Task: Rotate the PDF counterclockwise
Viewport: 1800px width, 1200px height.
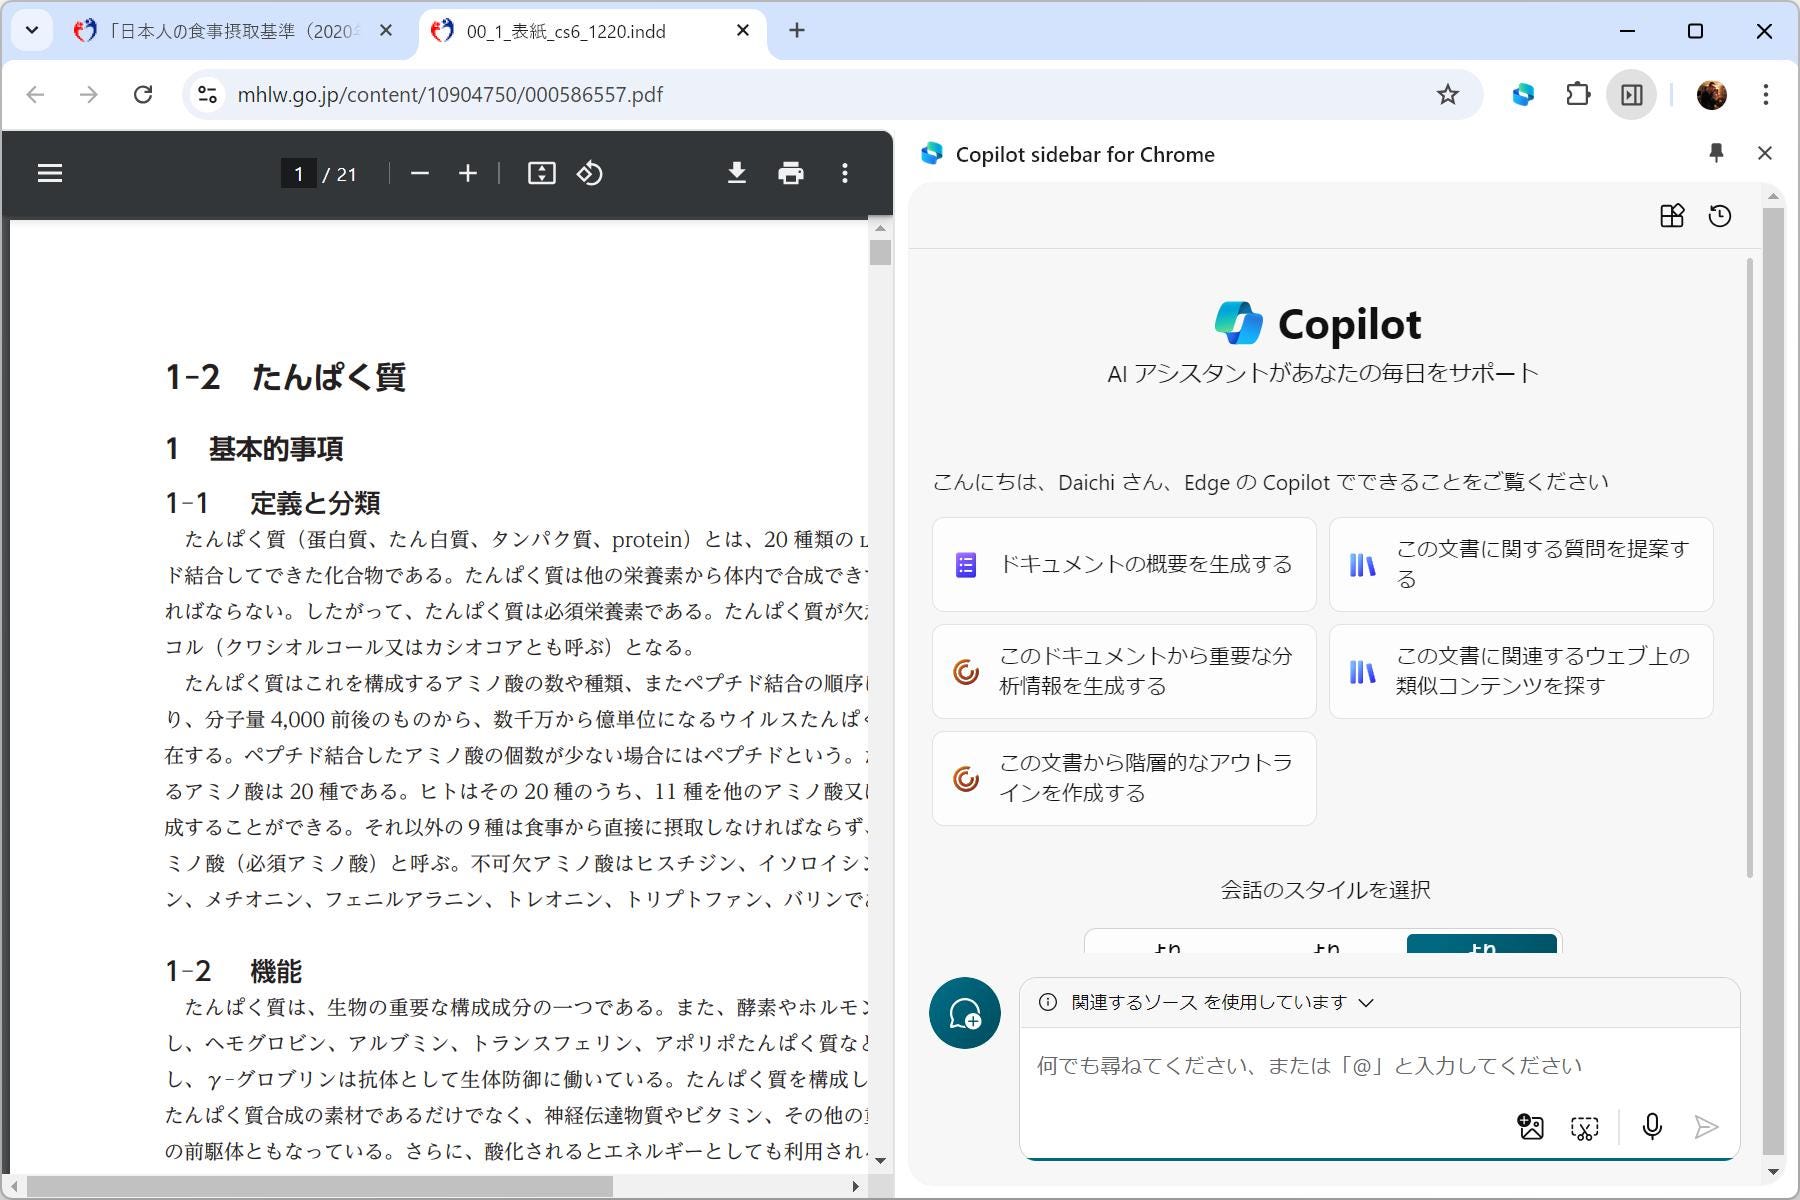Action: [x=590, y=173]
